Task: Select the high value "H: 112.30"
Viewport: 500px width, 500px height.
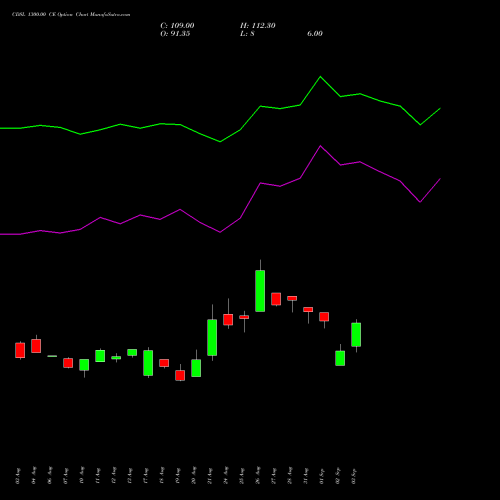Action: (x=258, y=26)
